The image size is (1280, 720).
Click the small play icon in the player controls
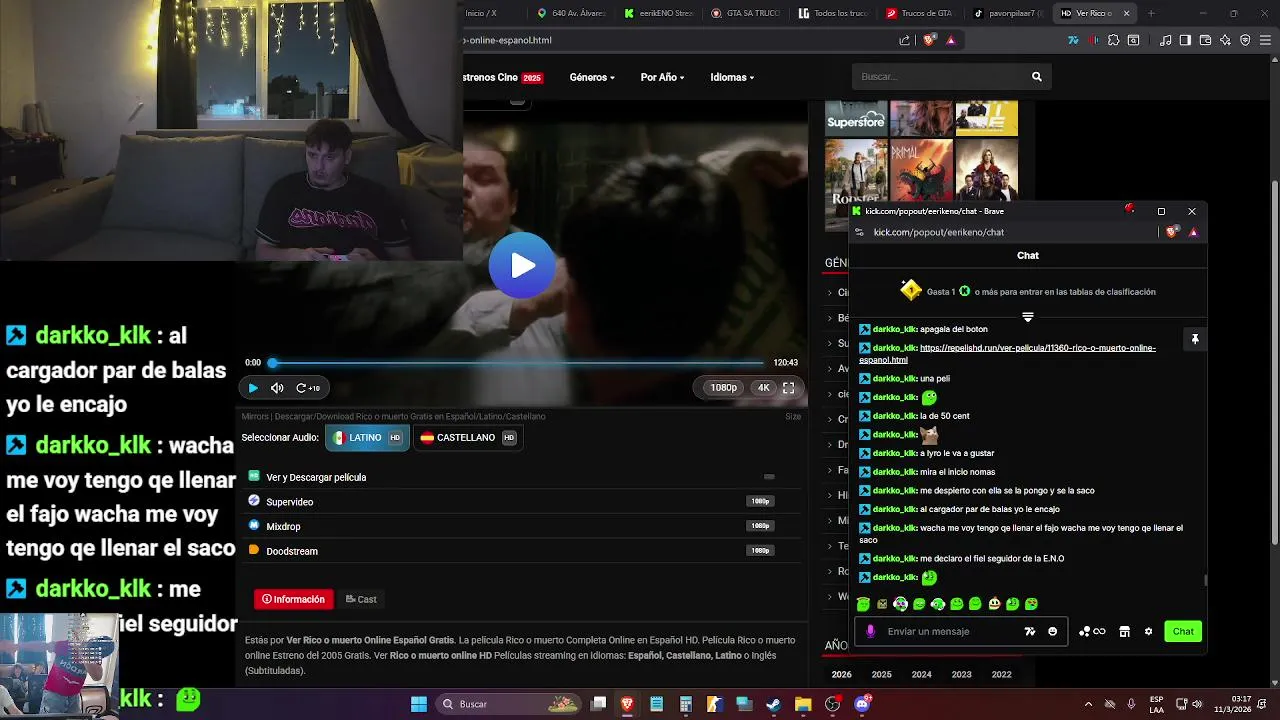[x=253, y=388]
